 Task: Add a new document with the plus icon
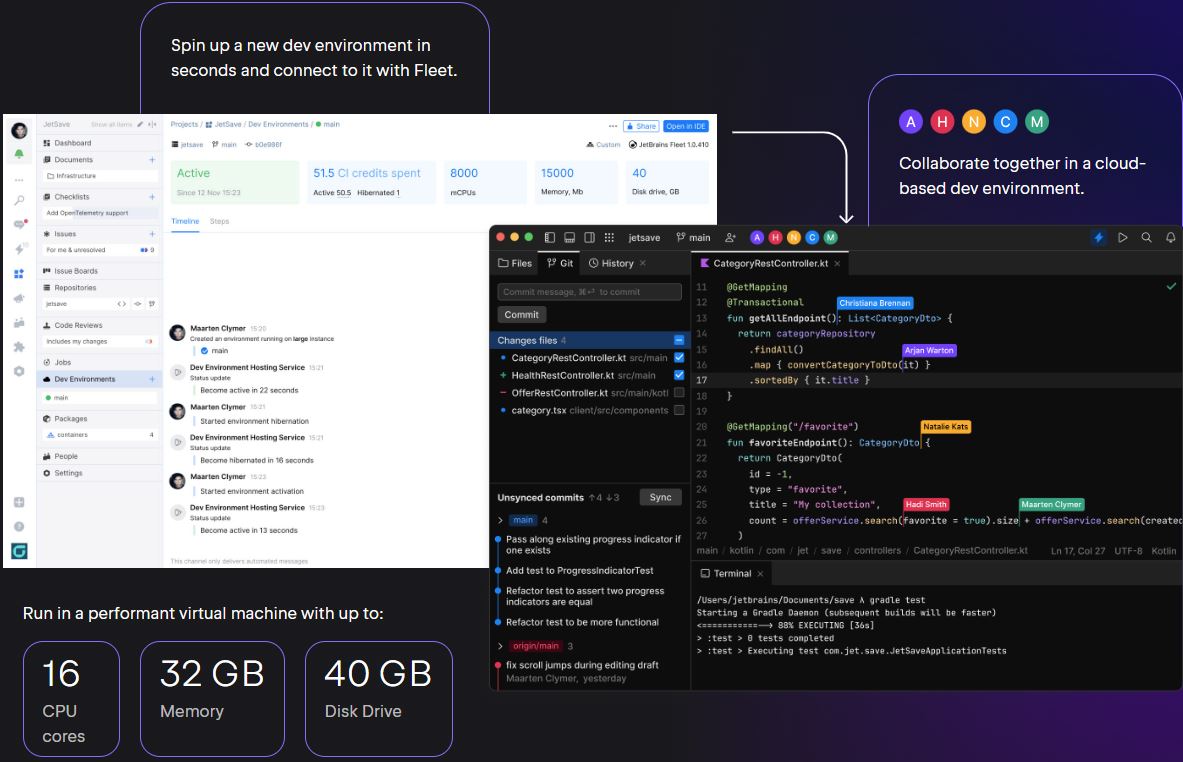152,160
